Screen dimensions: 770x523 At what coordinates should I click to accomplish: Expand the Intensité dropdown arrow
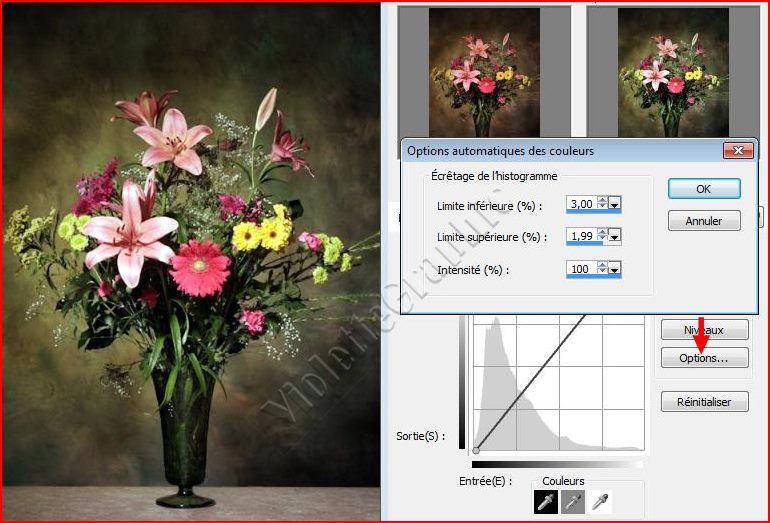(615, 270)
